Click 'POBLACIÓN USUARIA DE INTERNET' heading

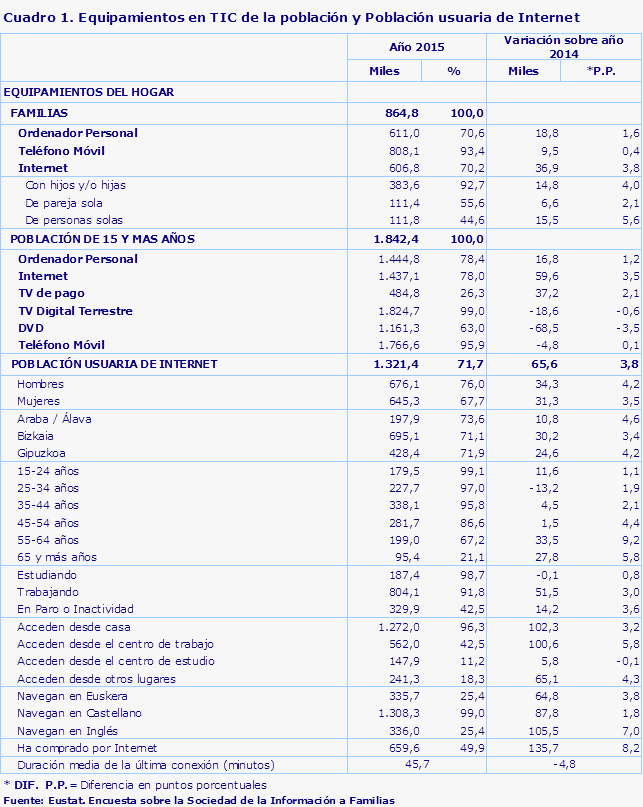click(x=114, y=364)
